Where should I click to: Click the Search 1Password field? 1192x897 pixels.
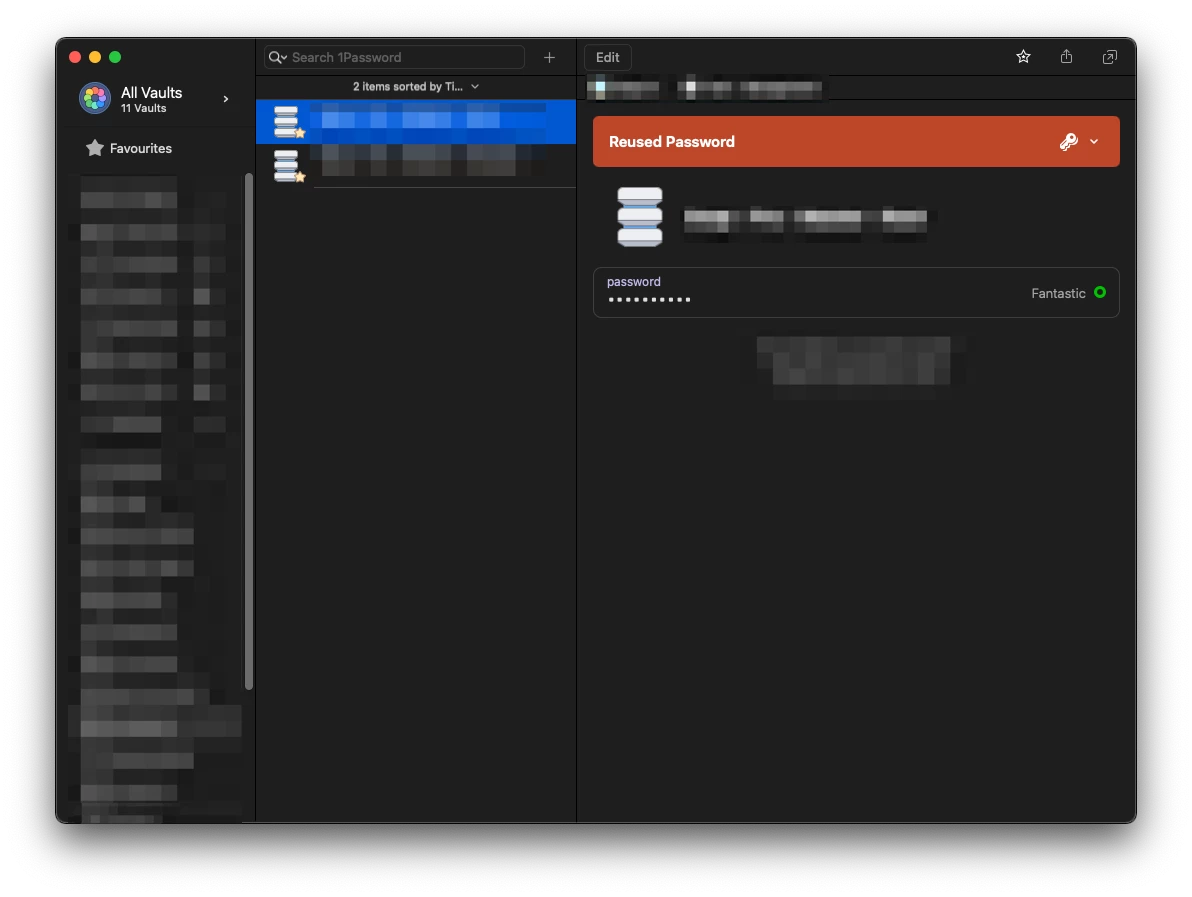pyautogui.click(x=394, y=57)
